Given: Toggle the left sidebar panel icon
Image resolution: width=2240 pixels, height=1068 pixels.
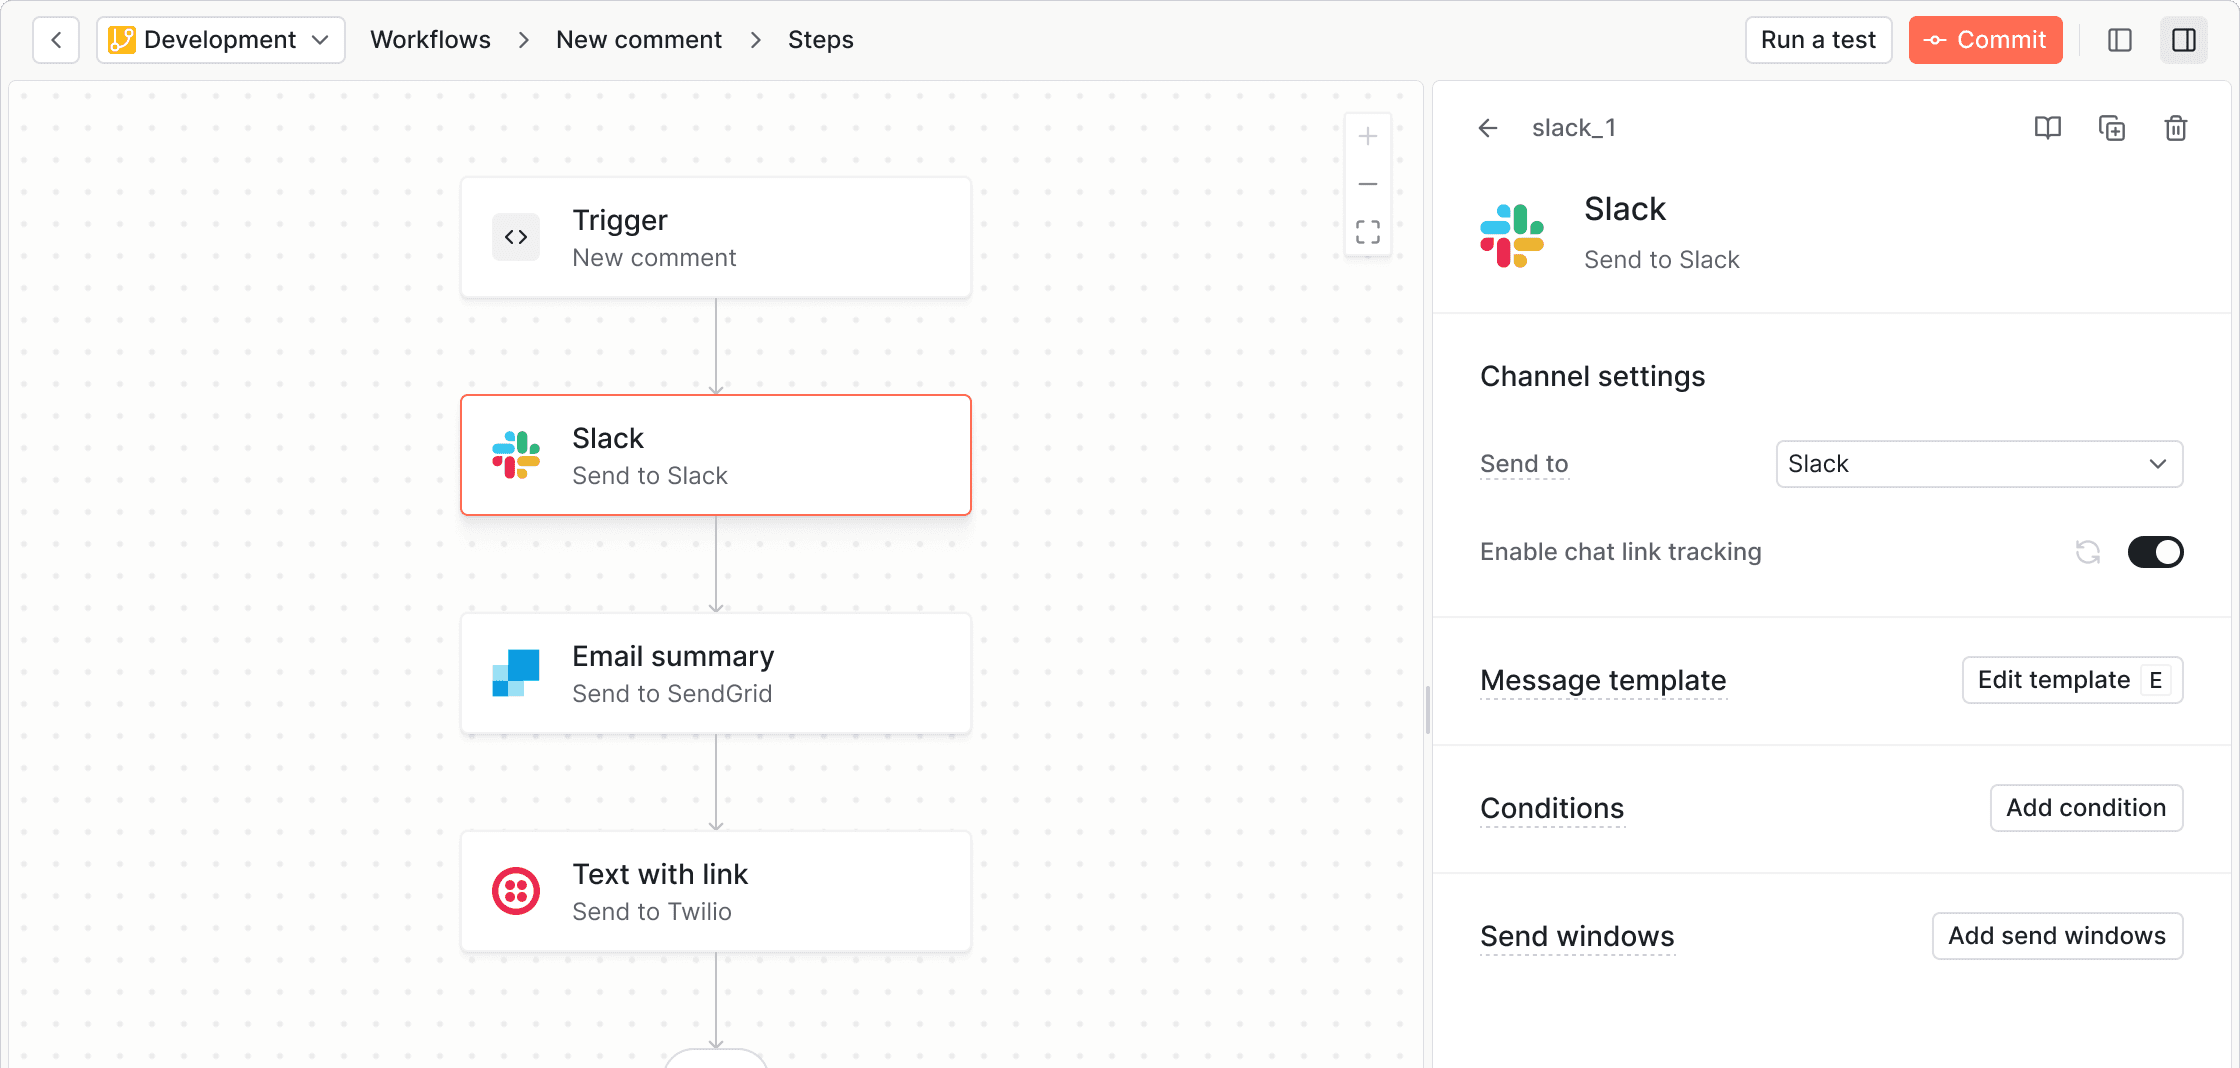Looking at the screenshot, I should (2119, 40).
